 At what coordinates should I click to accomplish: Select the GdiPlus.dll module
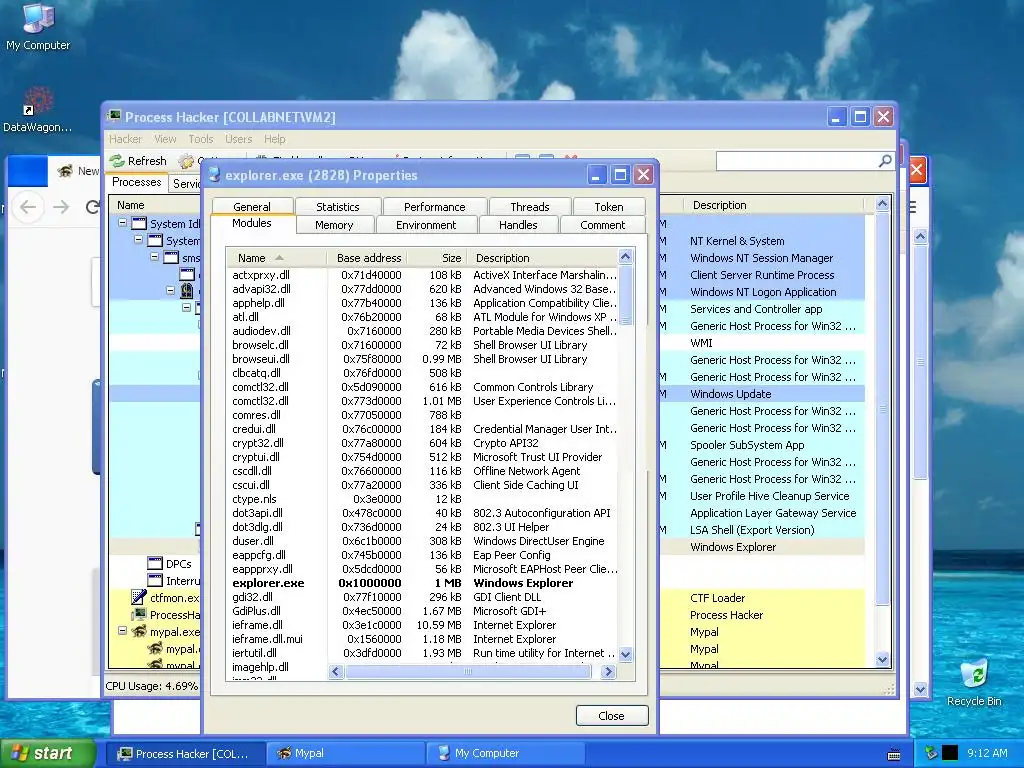click(x=422, y=611)
